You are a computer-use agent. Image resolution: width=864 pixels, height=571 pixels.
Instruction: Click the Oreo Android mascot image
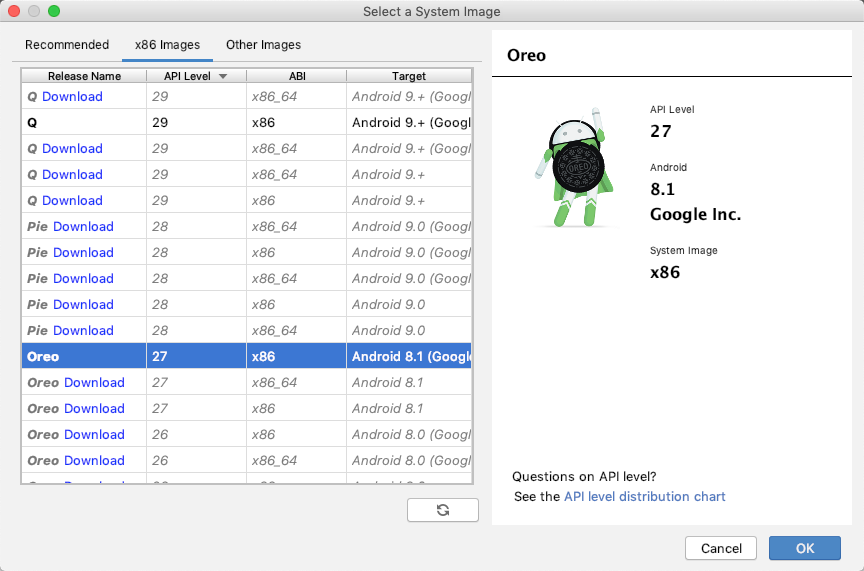575,167
